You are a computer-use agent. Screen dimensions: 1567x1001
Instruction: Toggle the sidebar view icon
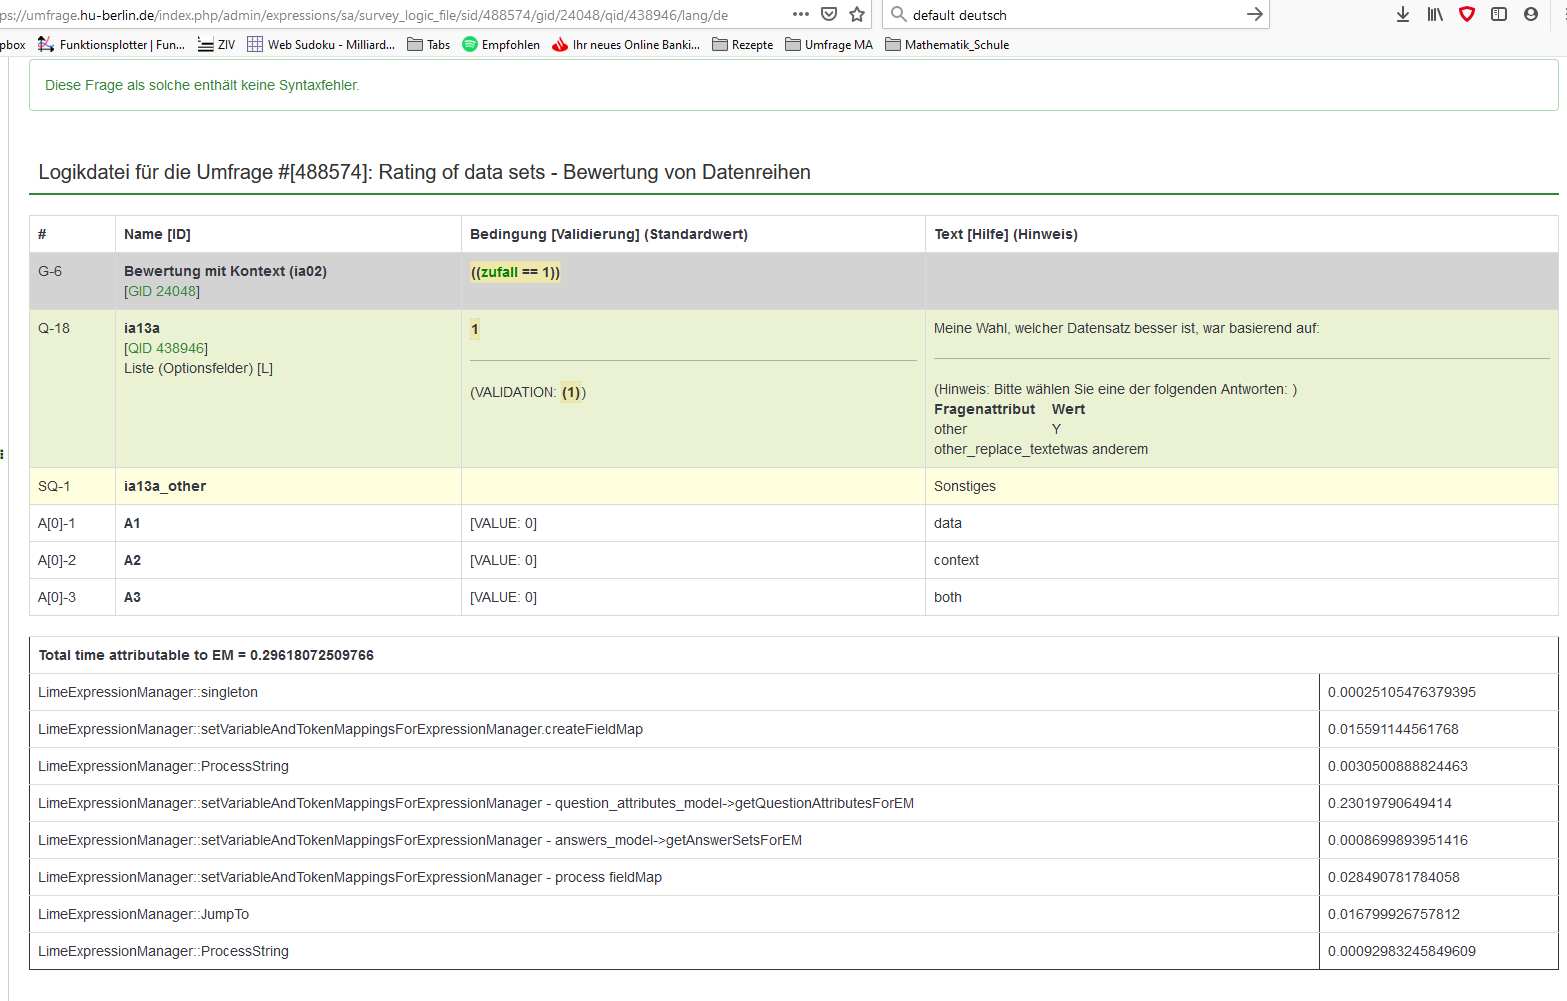1499,14
